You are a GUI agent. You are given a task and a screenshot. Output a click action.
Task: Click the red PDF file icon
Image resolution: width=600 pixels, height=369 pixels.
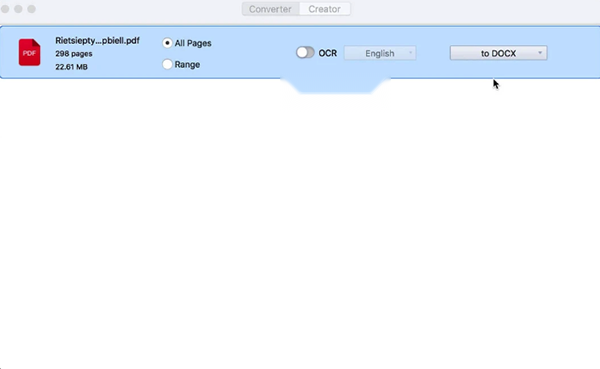click(29, 52)
